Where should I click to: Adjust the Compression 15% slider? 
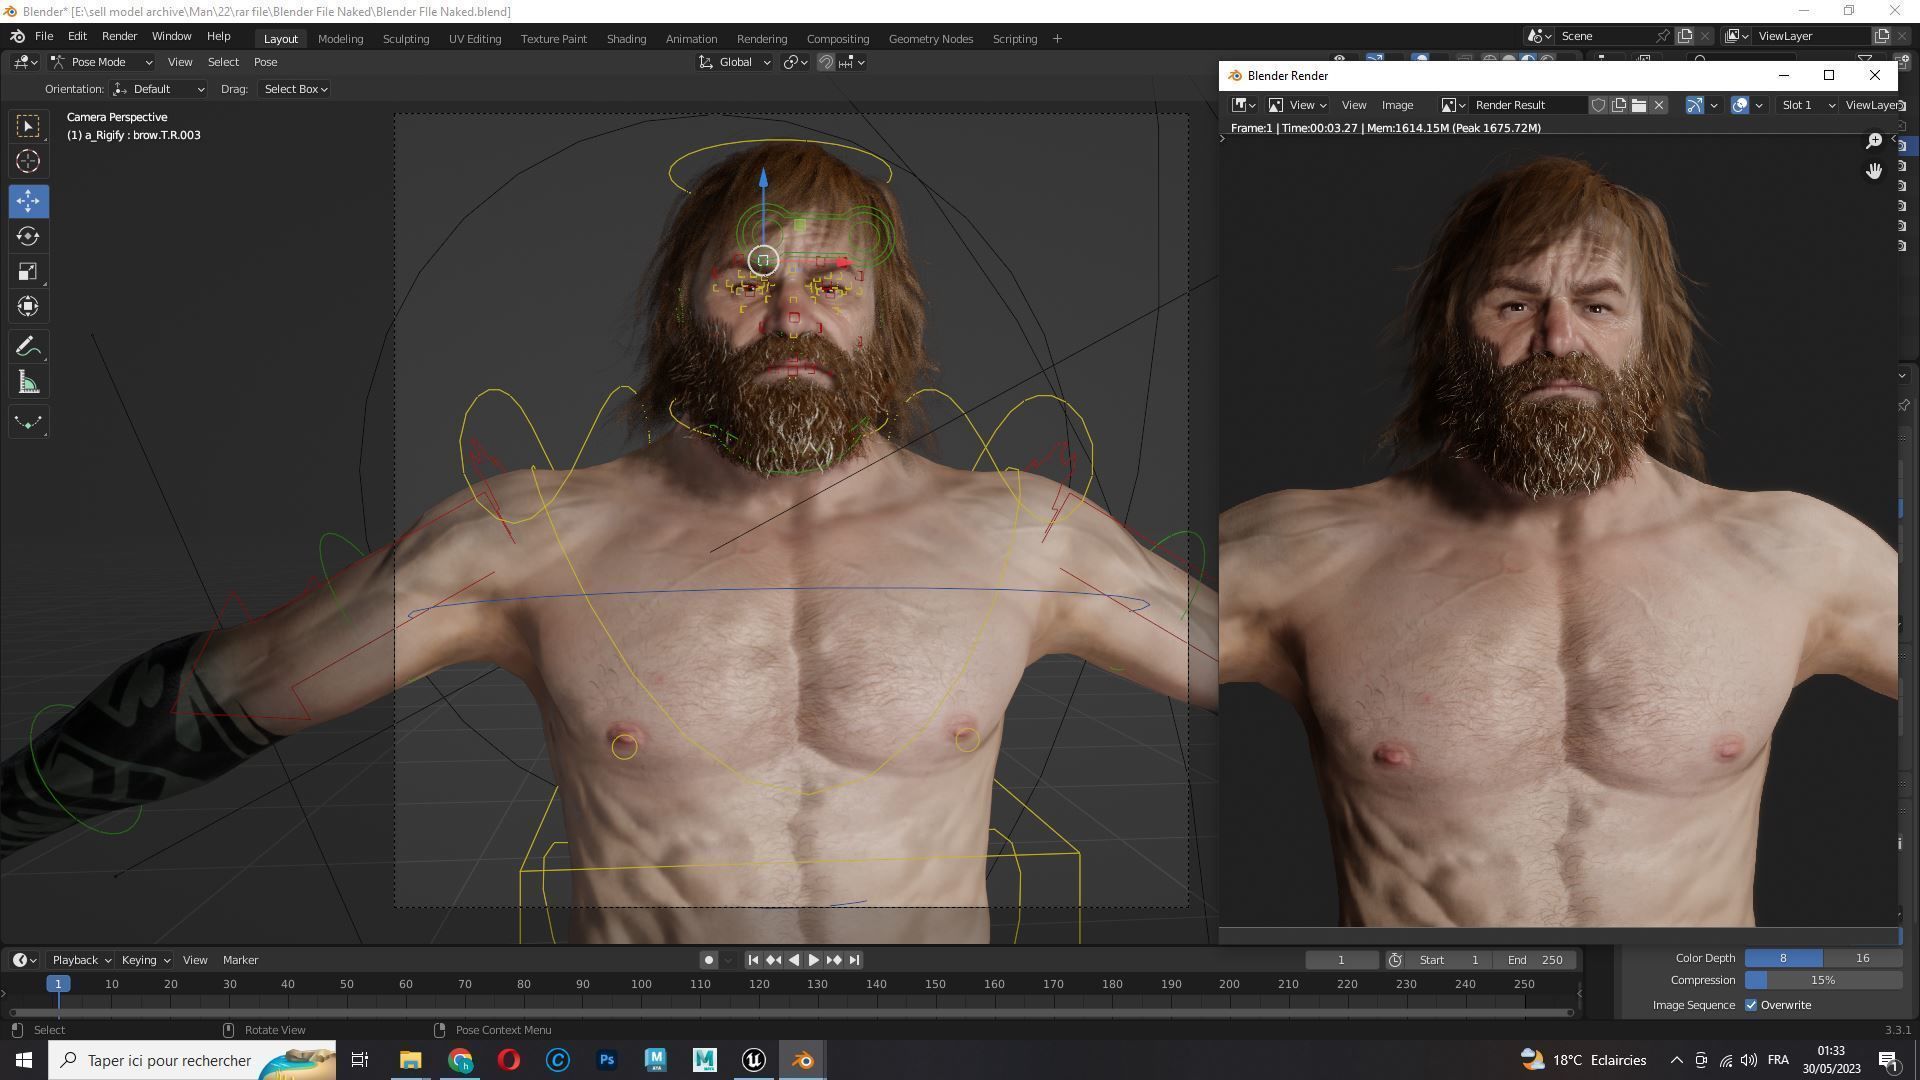1822,980
